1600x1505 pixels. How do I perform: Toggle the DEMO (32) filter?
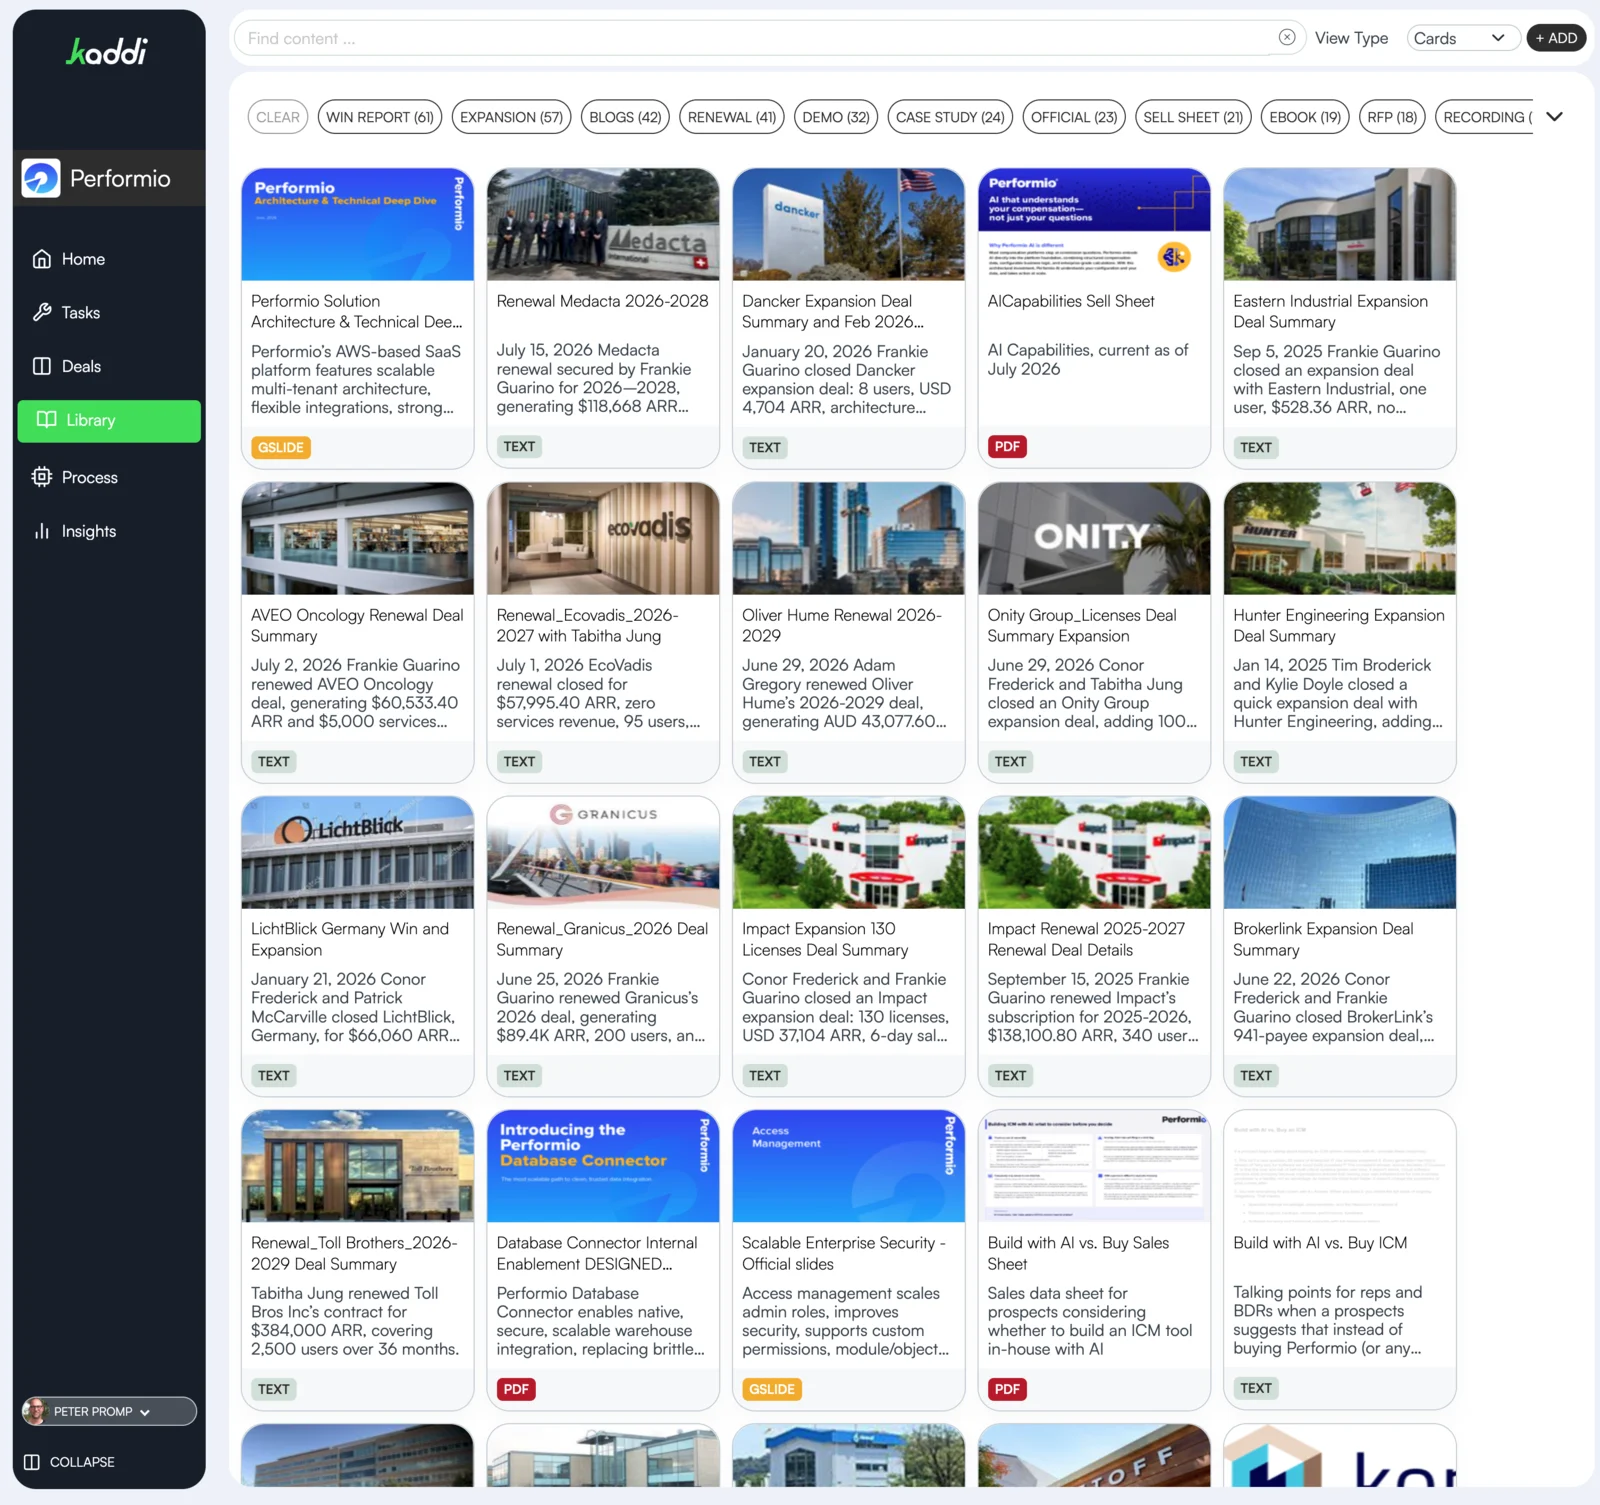(836, 117)
